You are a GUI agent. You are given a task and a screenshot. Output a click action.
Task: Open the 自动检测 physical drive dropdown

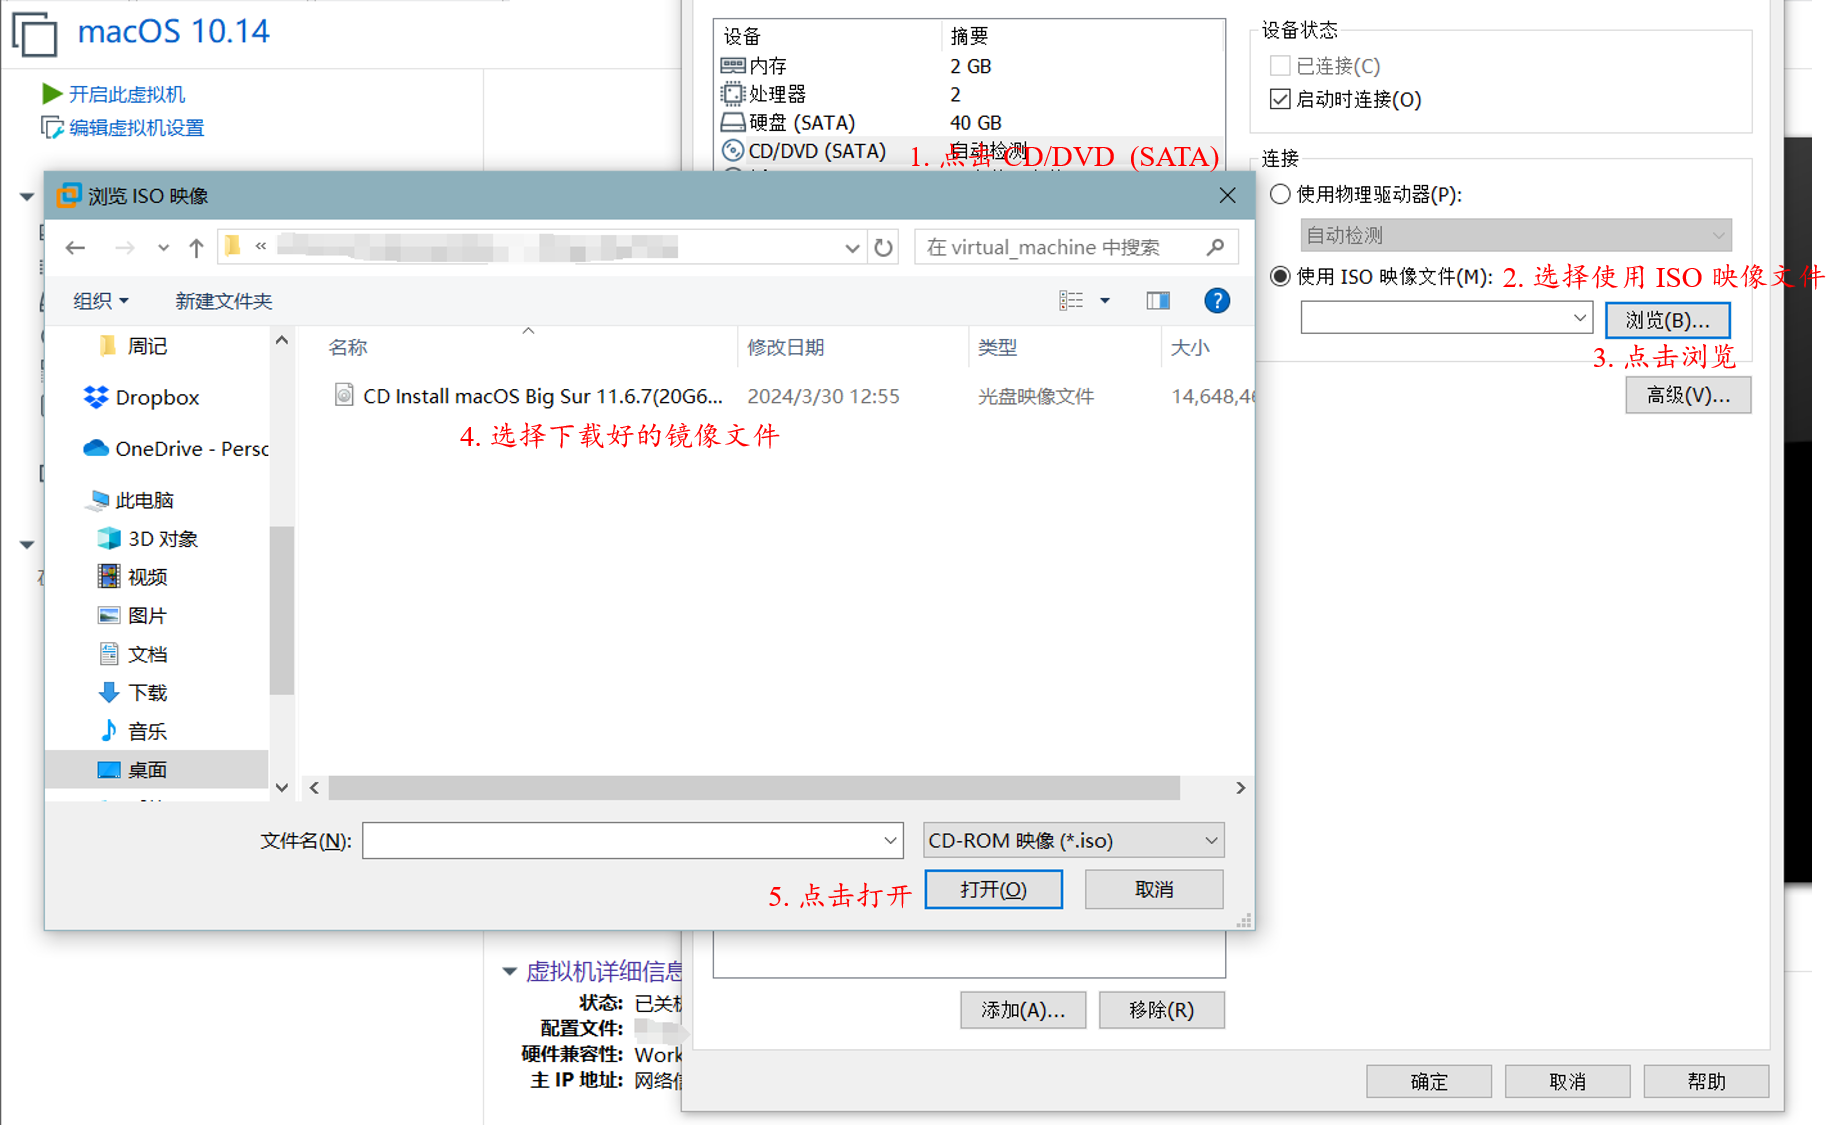1515,235
